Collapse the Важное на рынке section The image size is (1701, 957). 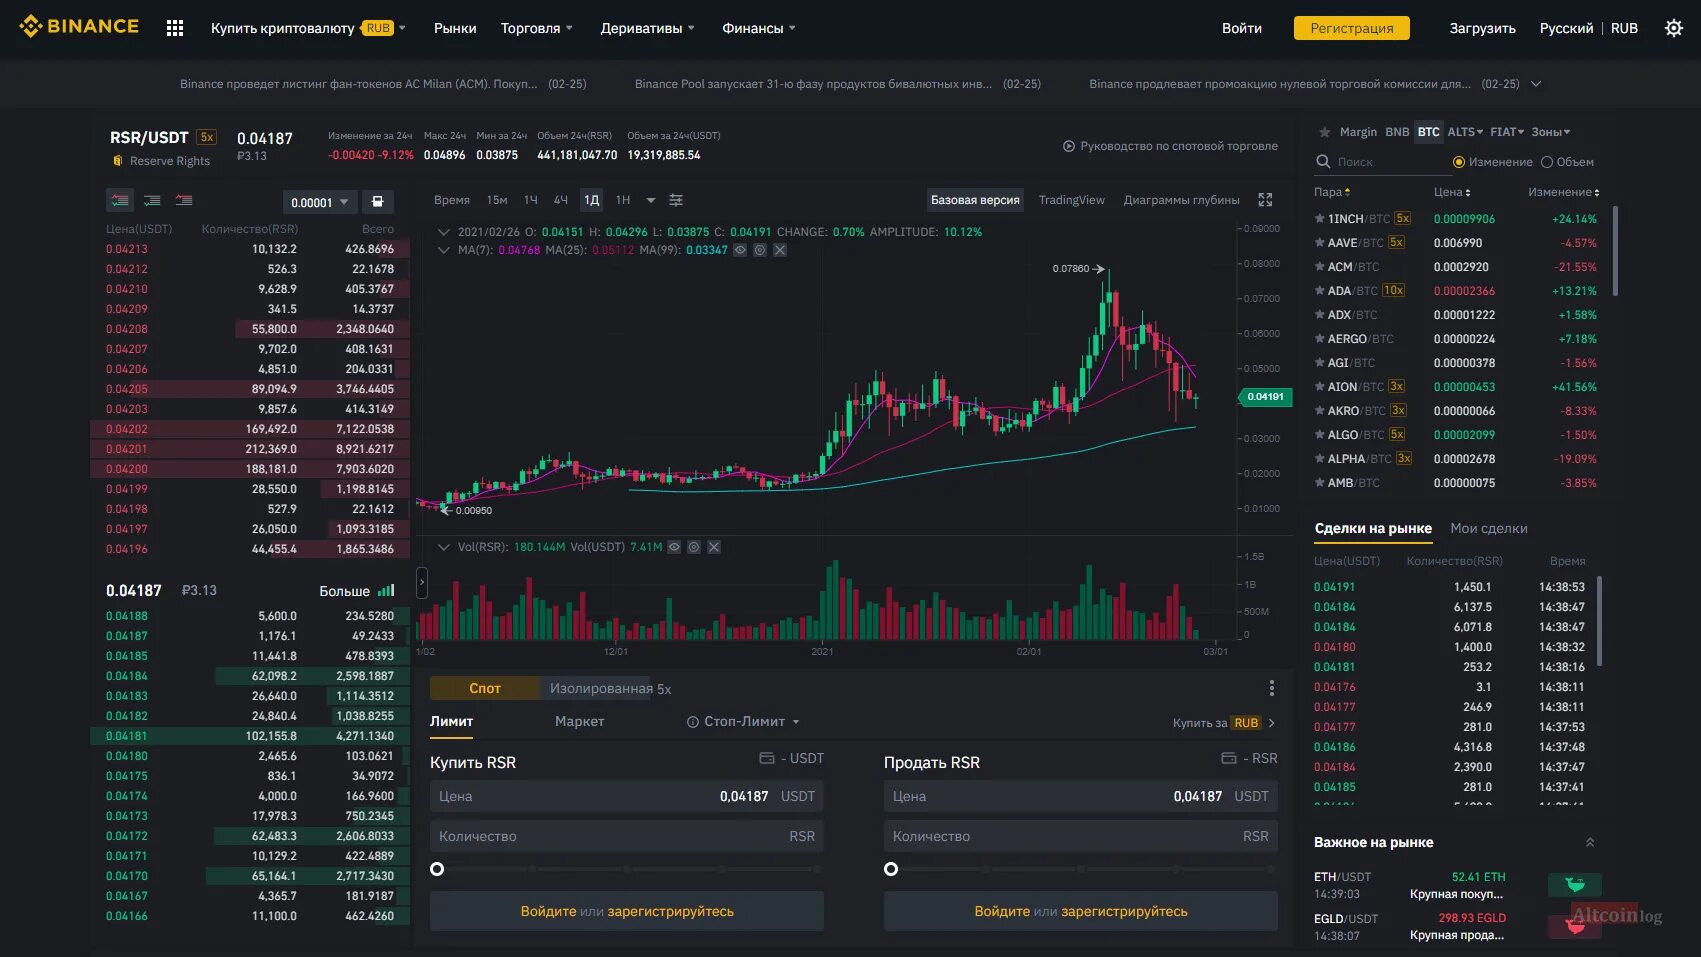[1590, 842]
